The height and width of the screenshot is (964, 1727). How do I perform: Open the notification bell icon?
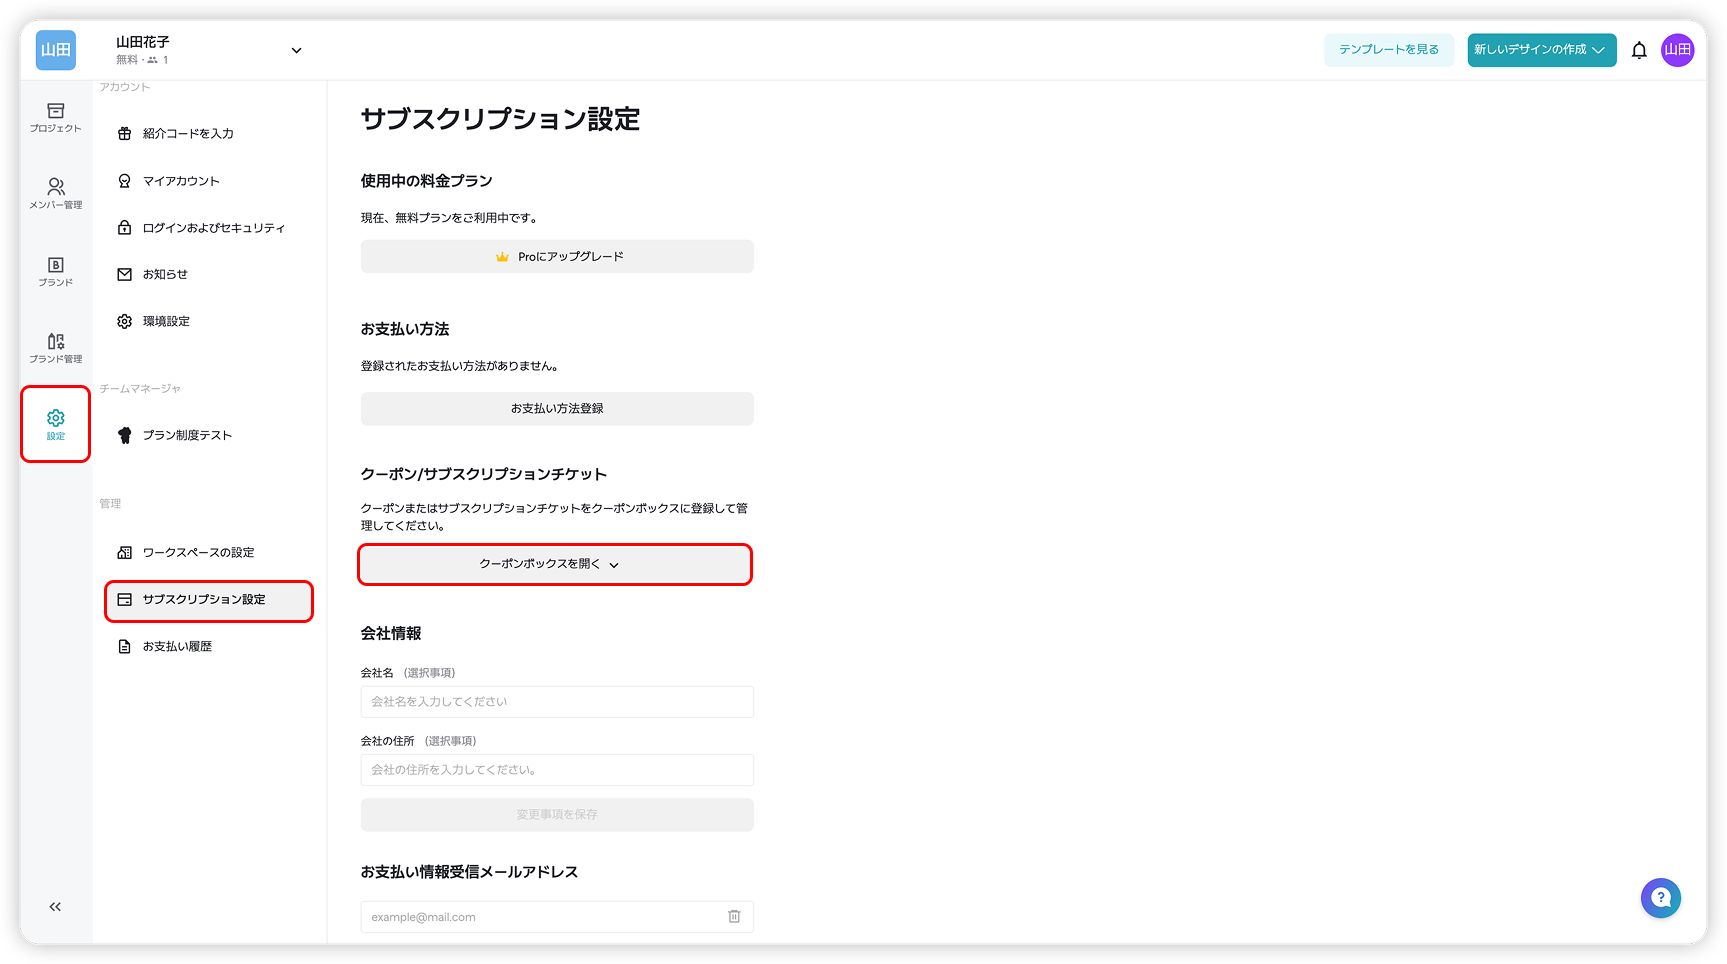[x=1639, y=50]
